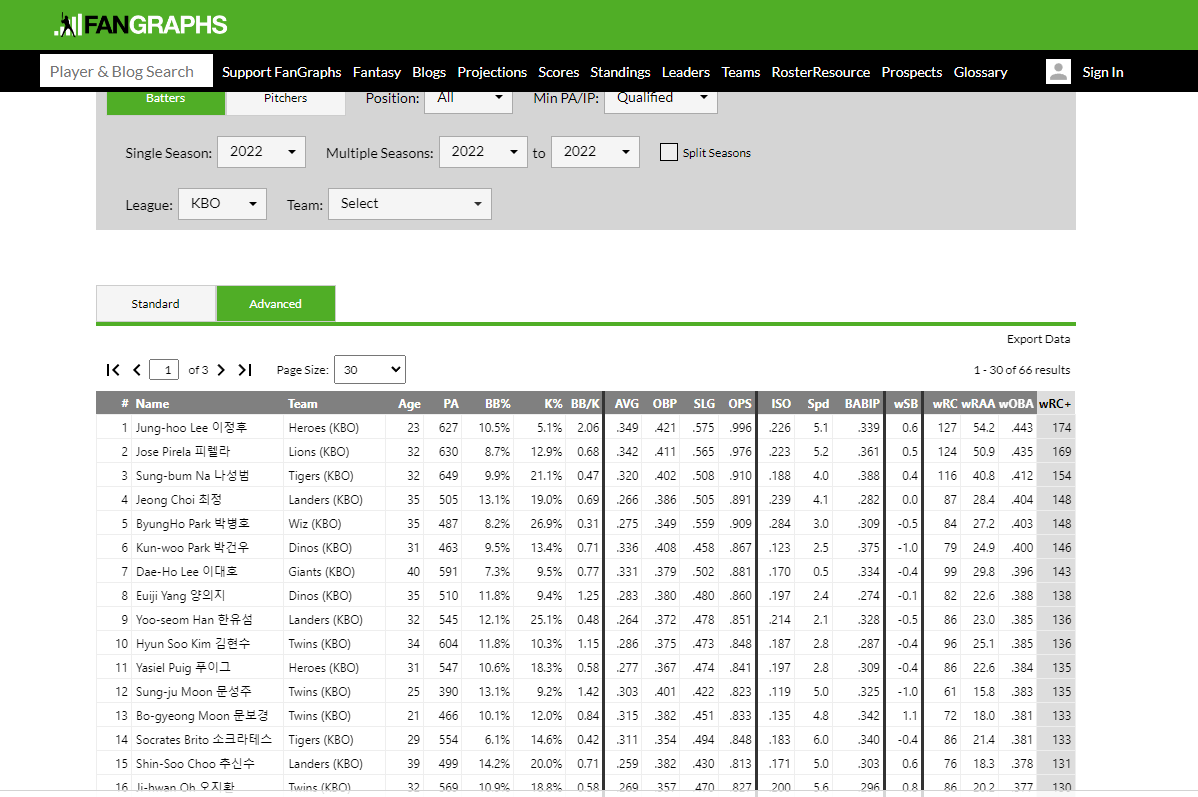
Task: Sort table by AVG column header
Action: point(627,403)
